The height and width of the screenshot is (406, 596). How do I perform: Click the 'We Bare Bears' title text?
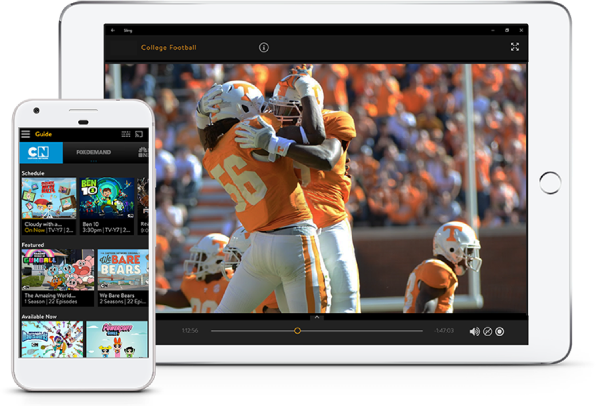[x=117, y=295]
